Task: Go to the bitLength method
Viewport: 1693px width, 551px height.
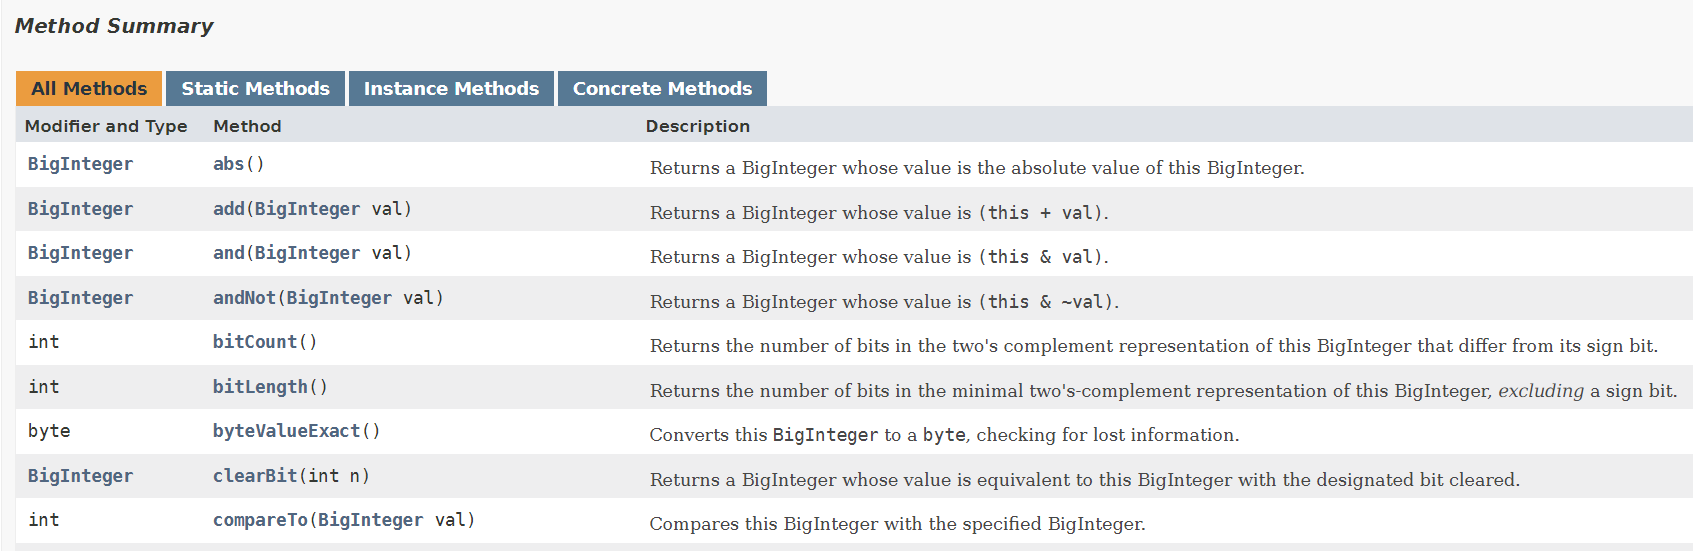Action: click(260, 387)
